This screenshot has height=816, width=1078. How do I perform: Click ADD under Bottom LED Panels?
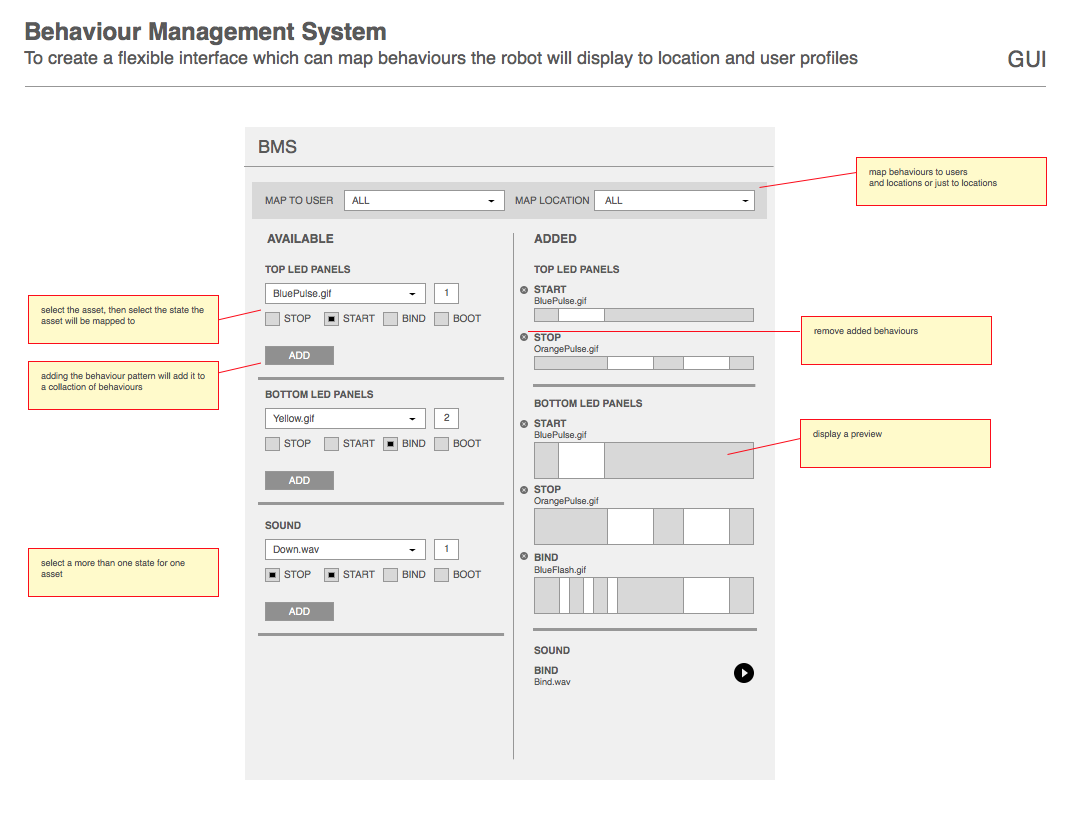(300, 481)
